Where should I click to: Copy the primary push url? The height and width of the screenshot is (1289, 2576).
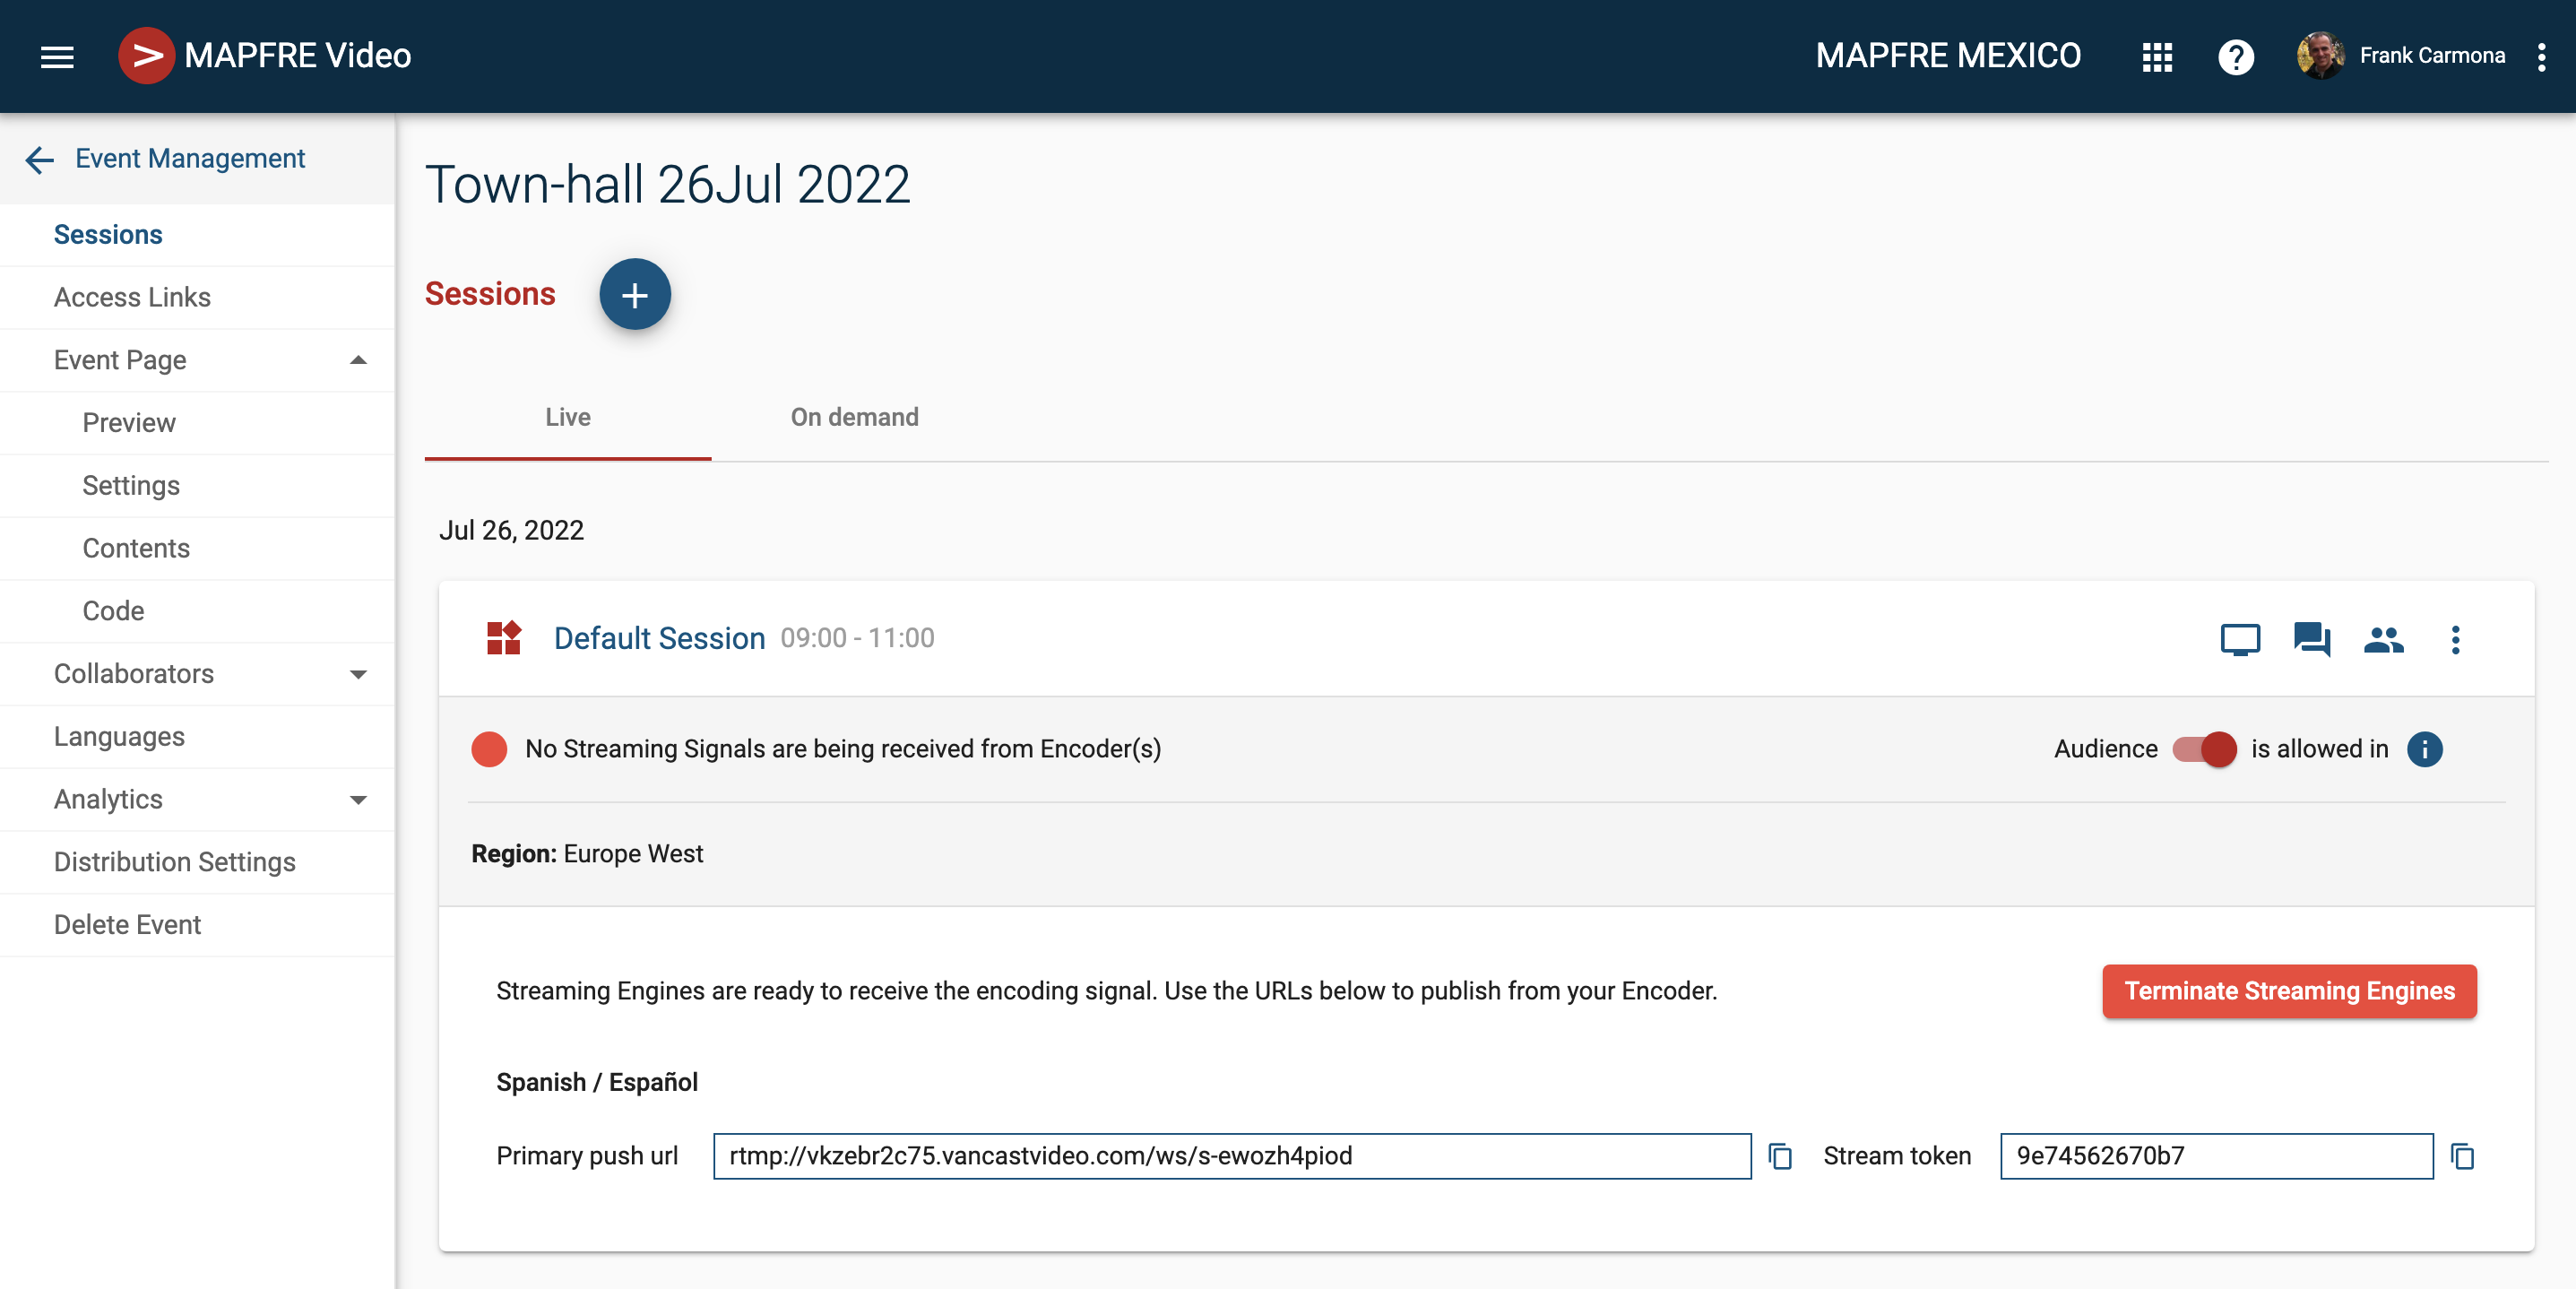(1780, 1156)
